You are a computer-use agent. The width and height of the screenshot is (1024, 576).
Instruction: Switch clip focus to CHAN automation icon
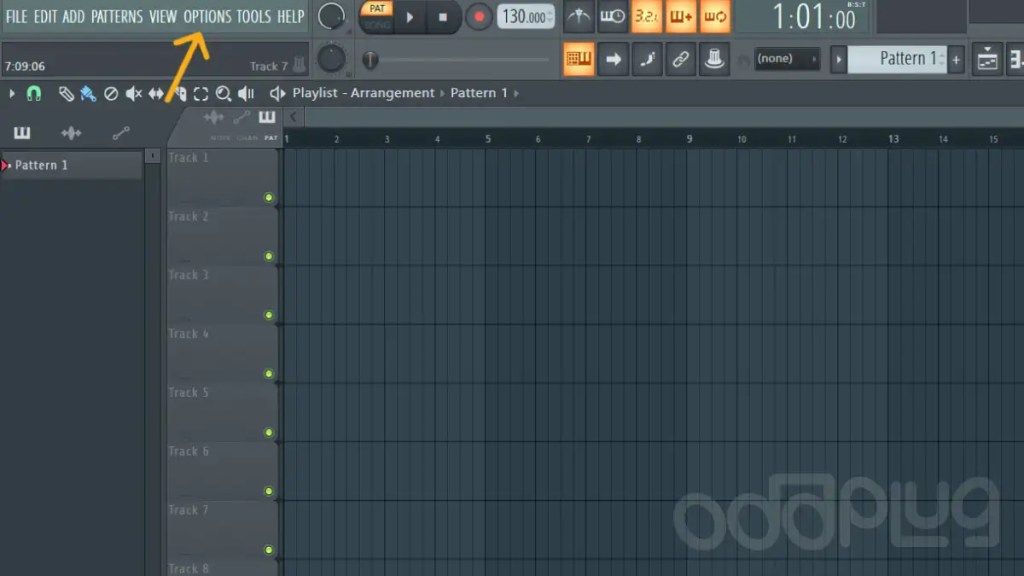point(242,118)
